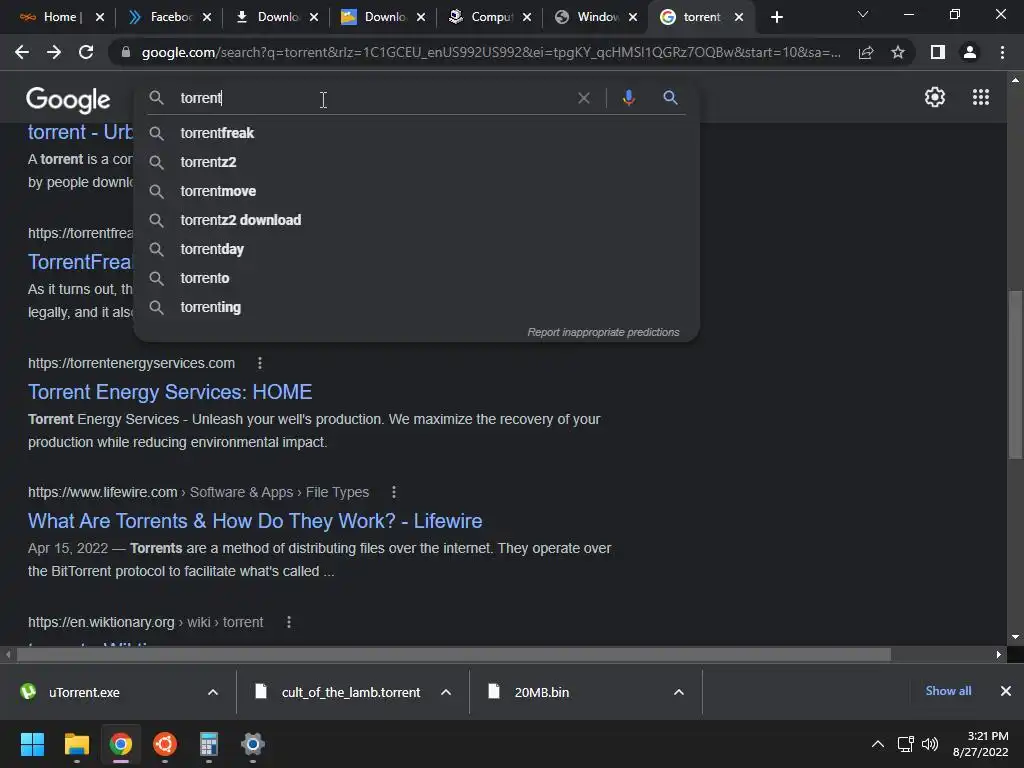Select suggestion torrento
The width and height of the screenshot is (1024, 768).
[x=416, y=278]
